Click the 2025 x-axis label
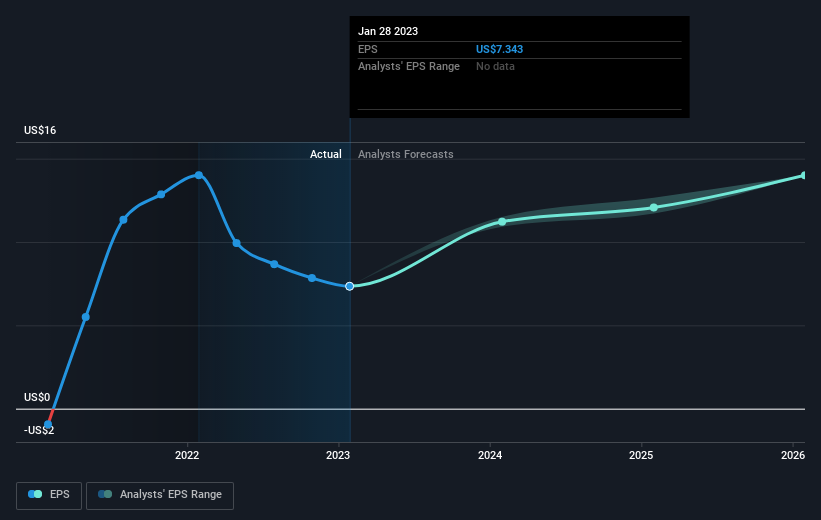The height and width of the screenshot is (520, 821). pos(641,455)
